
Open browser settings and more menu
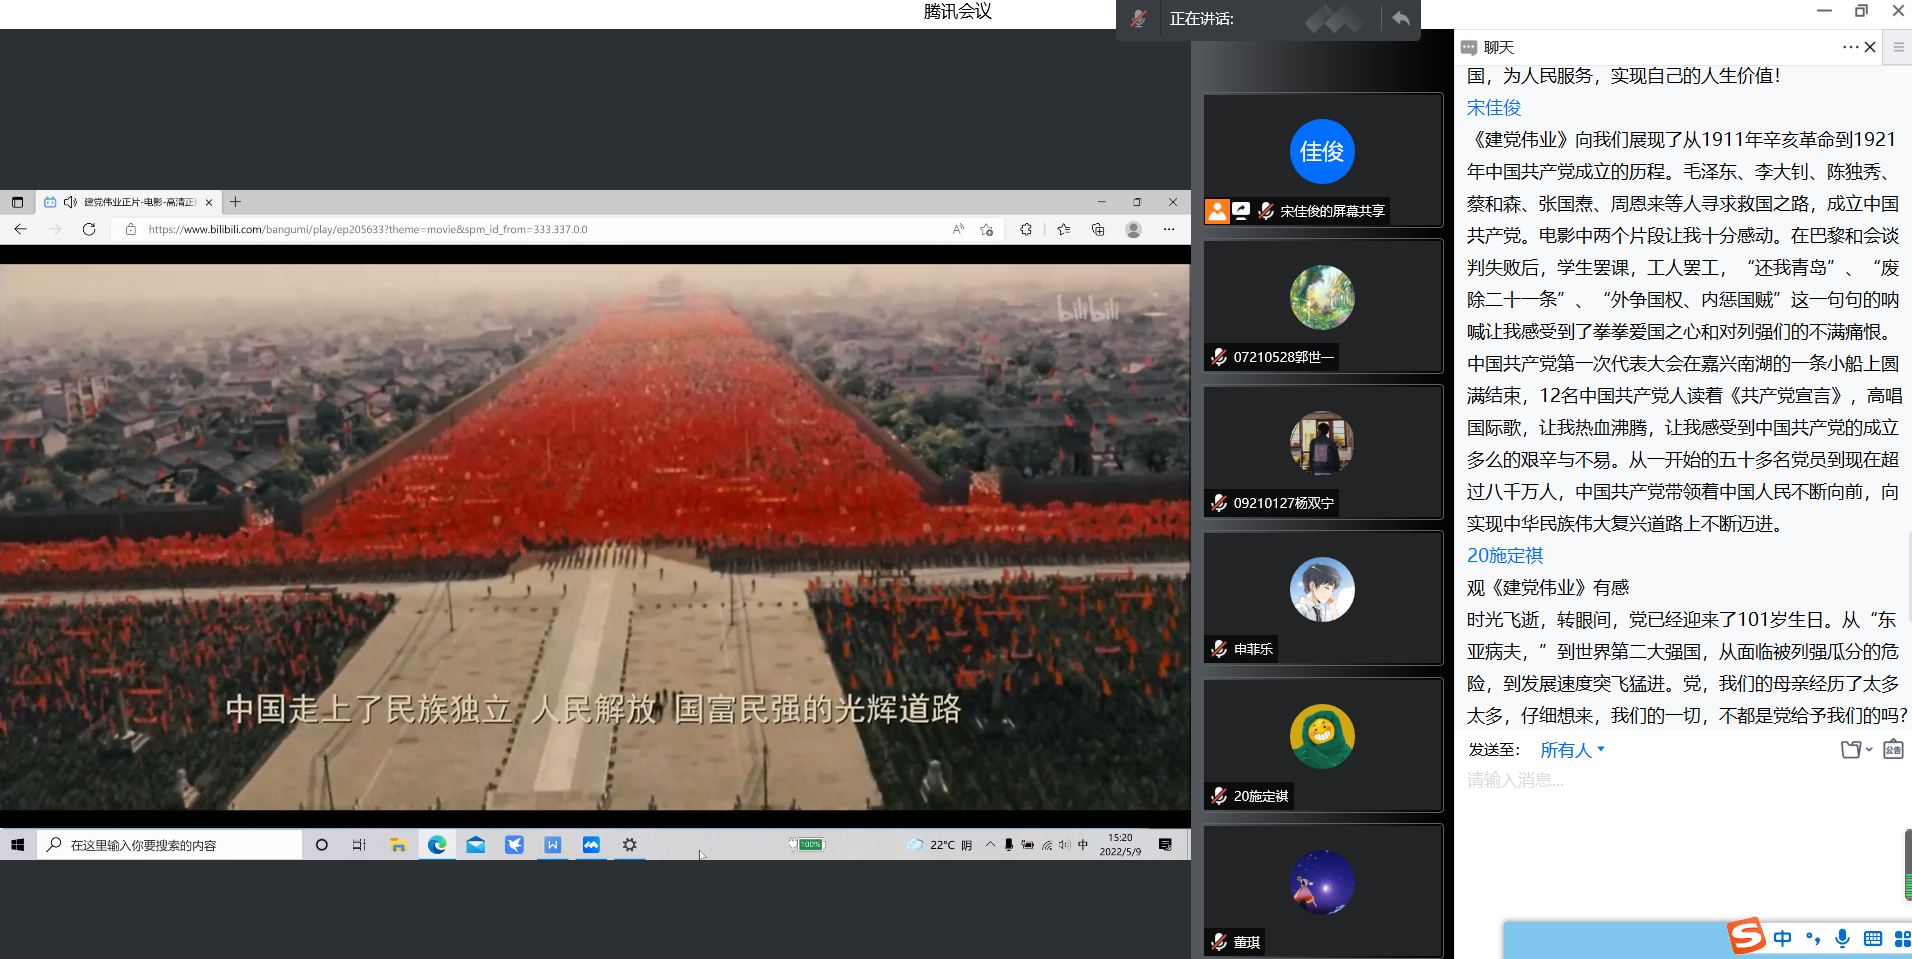click(x=1169, y=229)
